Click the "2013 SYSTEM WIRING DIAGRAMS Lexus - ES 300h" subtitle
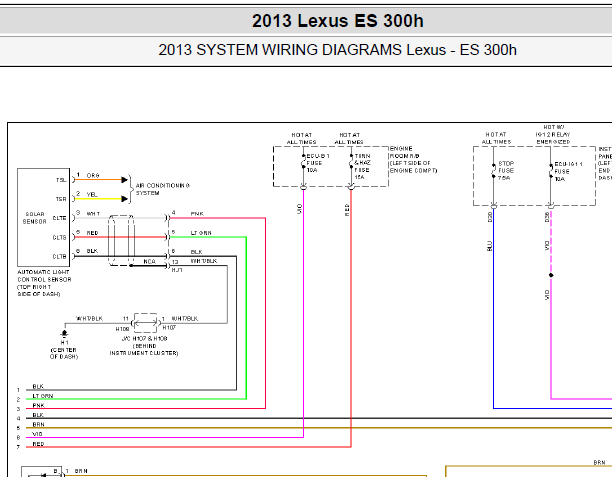Viewport: 612px width, 477px height. point(337,50)
